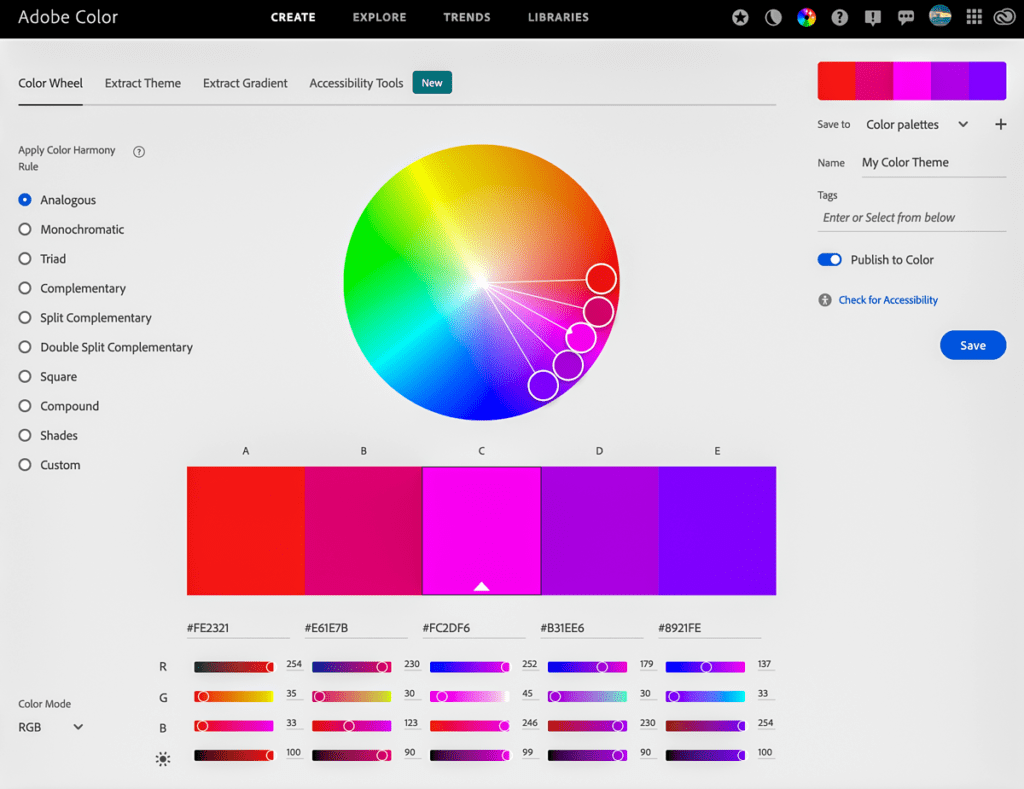Add a new library with plus icon
1024x789 pixels.
(x=1000, y=124)
